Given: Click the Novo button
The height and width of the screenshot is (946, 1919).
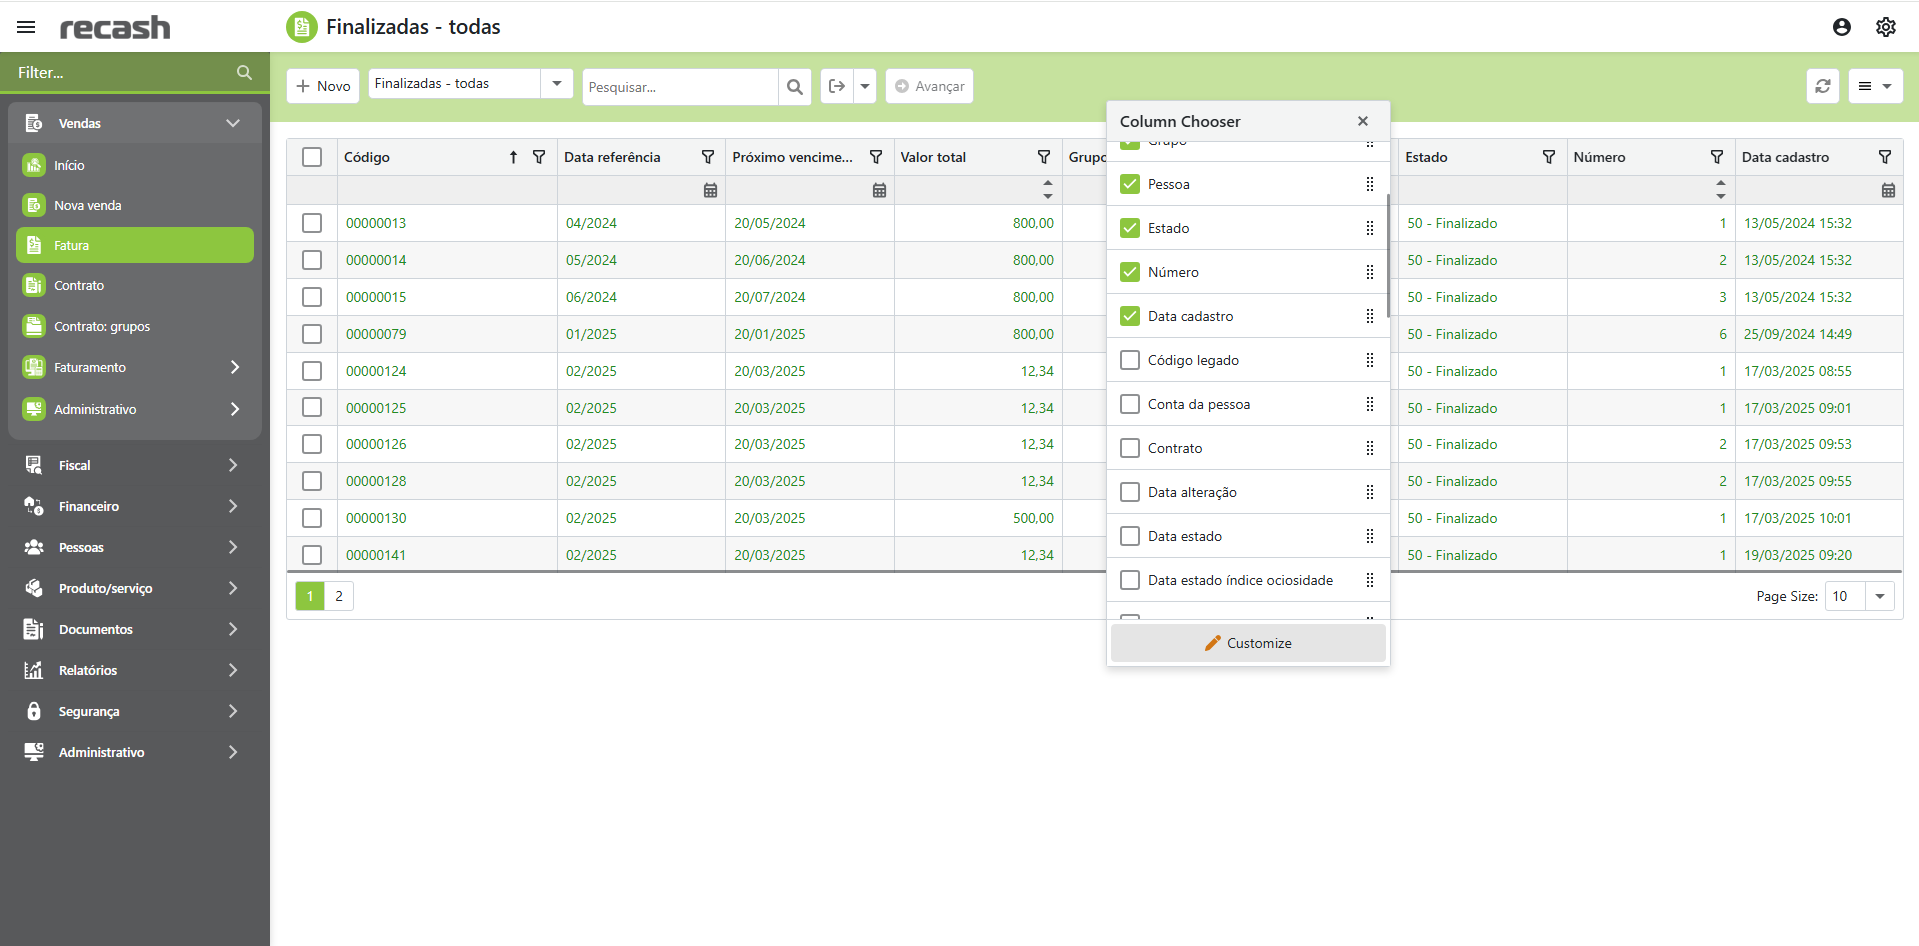Looking at the screenshot, I should coord(323,86).
